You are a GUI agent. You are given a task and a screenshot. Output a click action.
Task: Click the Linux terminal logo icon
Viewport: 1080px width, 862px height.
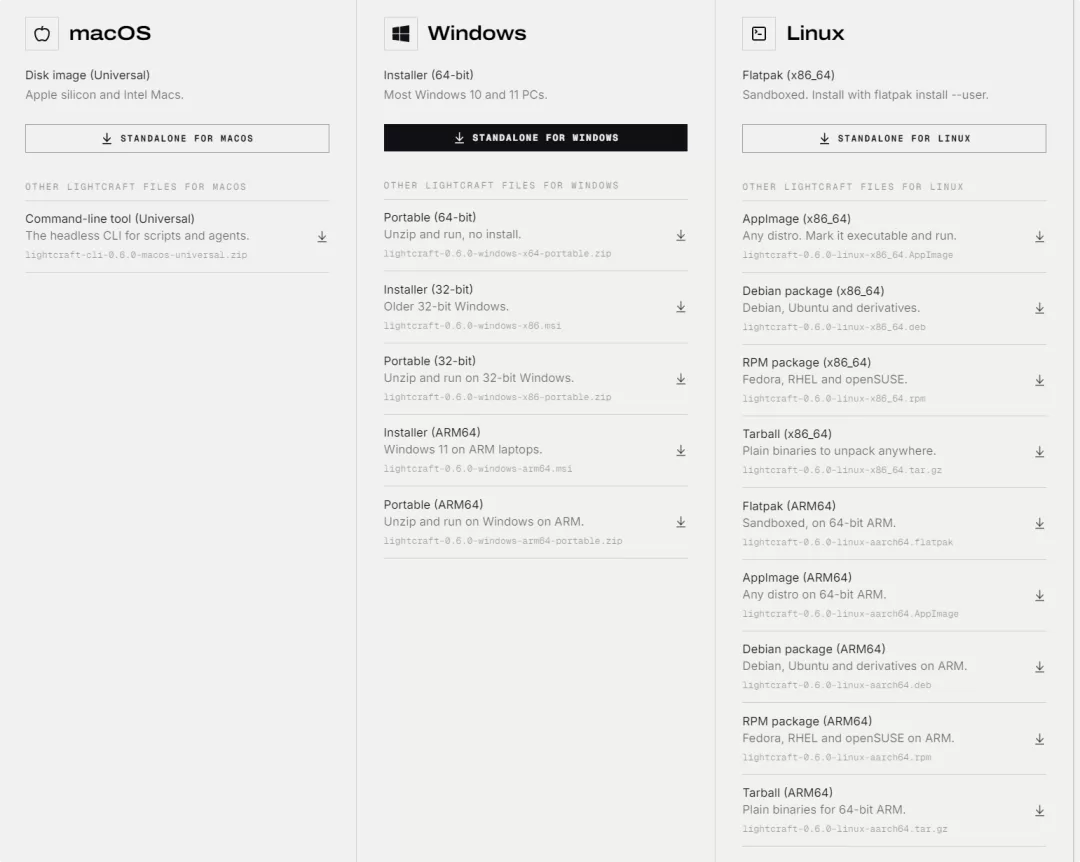(x=759, y=34)
